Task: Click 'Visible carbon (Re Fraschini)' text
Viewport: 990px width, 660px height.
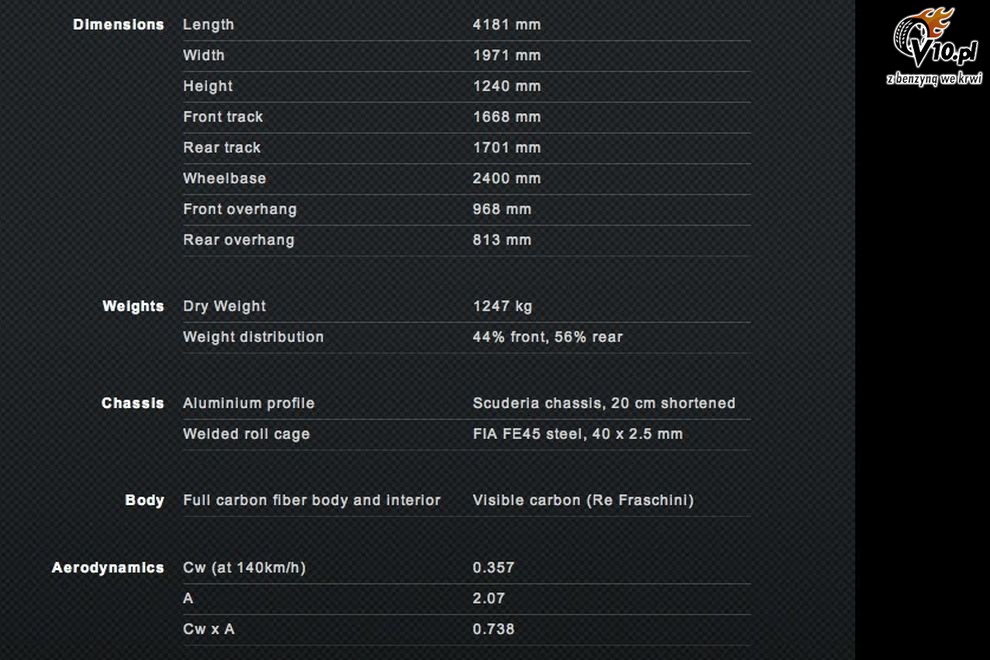Action: click(583, 500)
